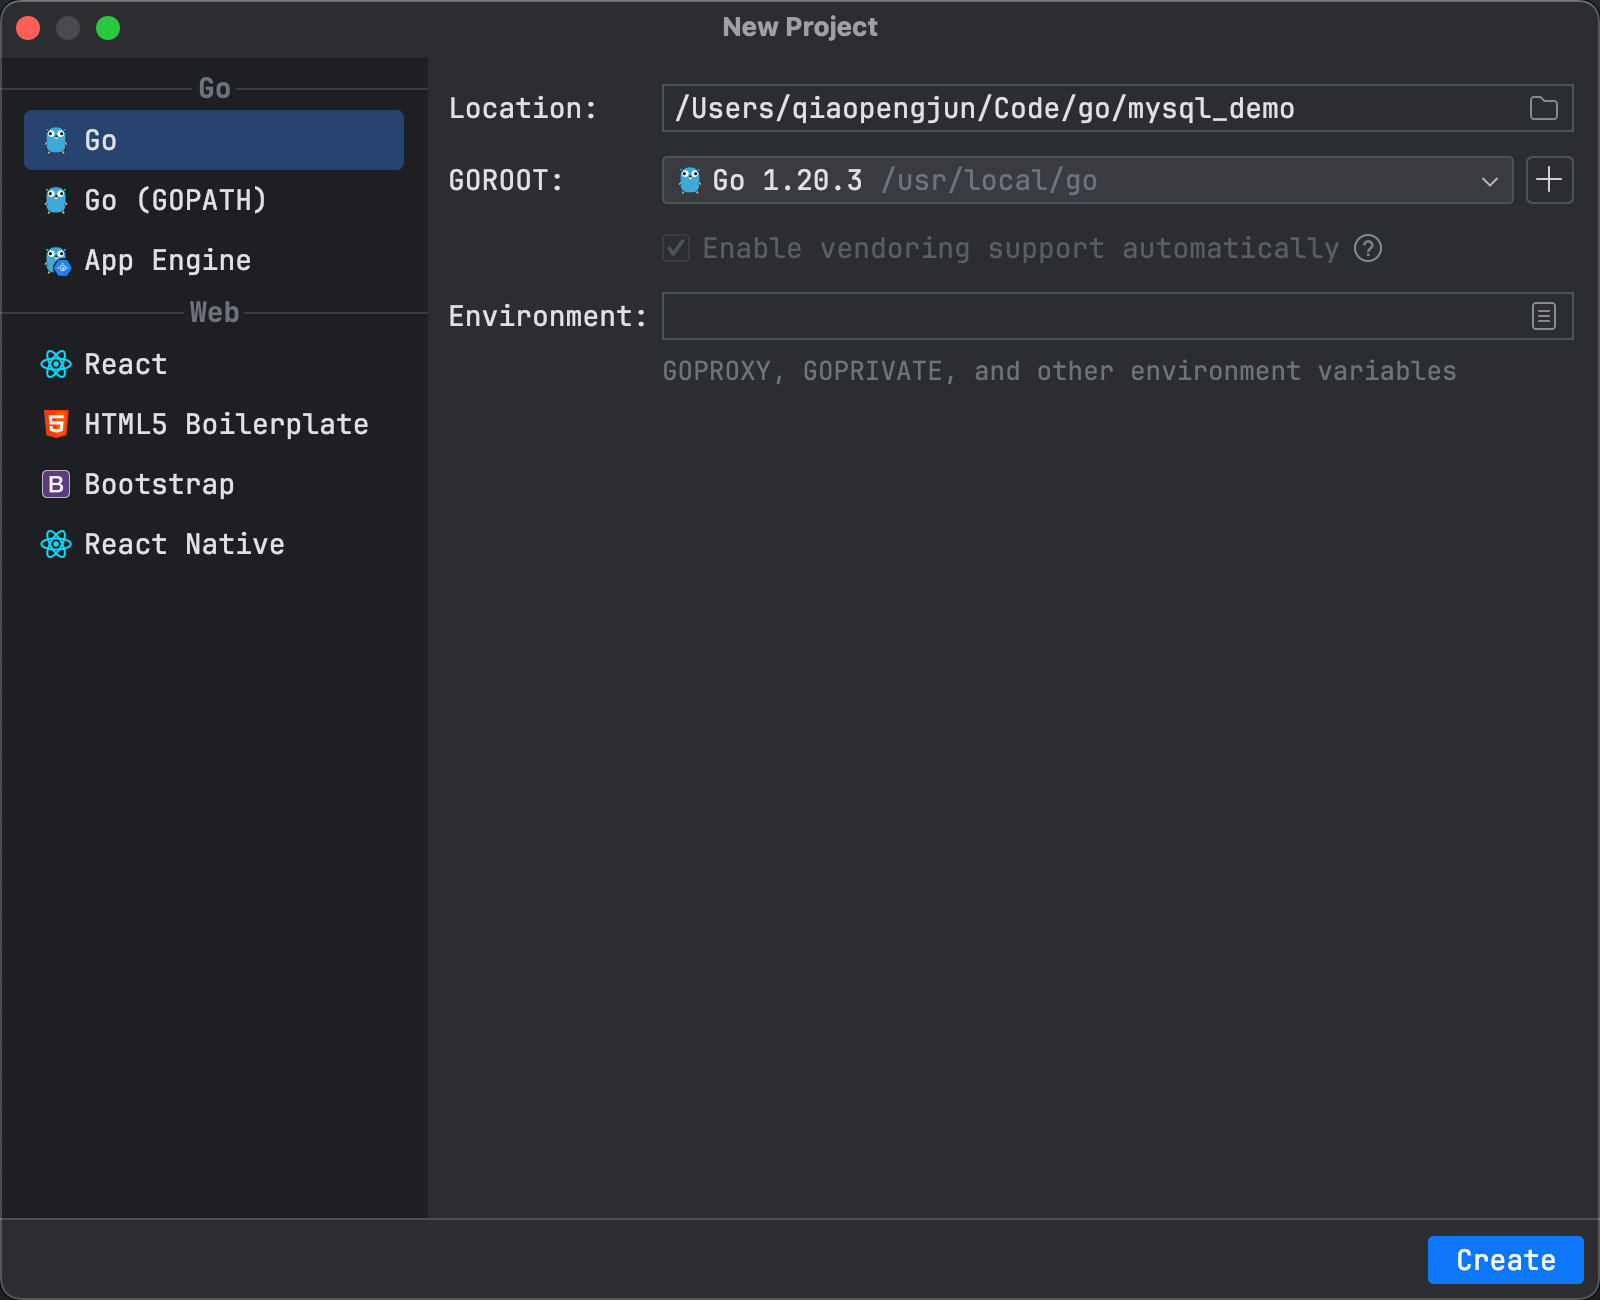Select the Go (GOPATH) project type
1600x1300 pixels.
[214, 200]
